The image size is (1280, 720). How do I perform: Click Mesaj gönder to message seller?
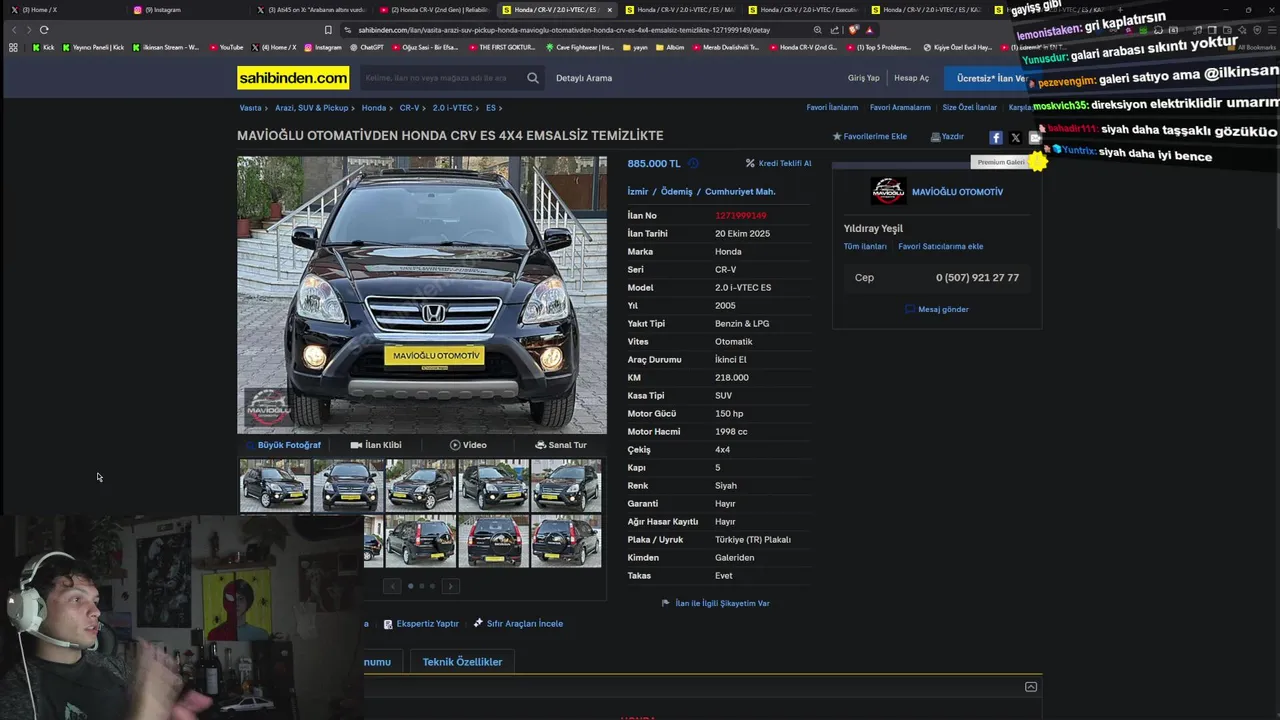(937, 309)
